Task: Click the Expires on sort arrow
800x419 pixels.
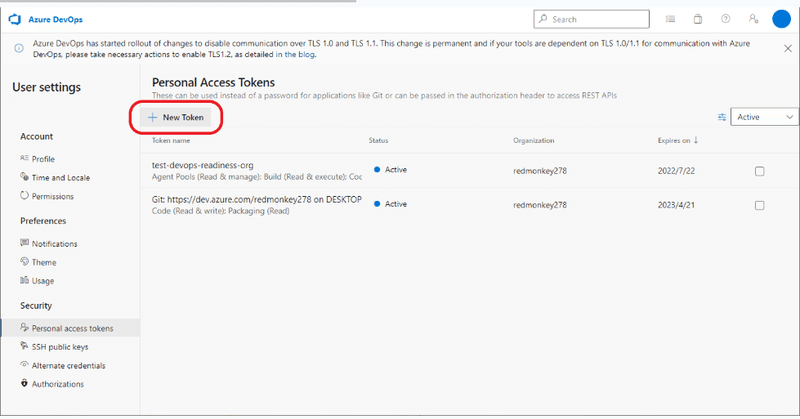Action: pos(695,140)
